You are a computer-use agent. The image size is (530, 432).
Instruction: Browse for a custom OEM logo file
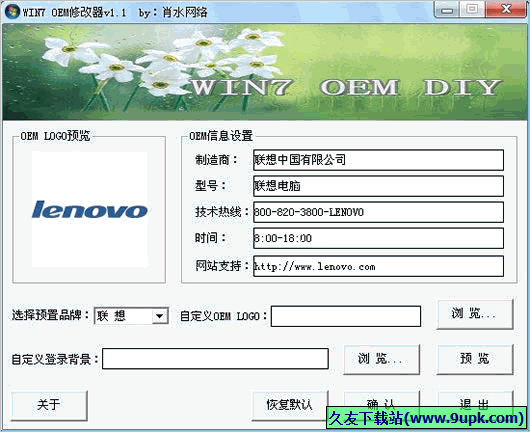tap(475, 314)
